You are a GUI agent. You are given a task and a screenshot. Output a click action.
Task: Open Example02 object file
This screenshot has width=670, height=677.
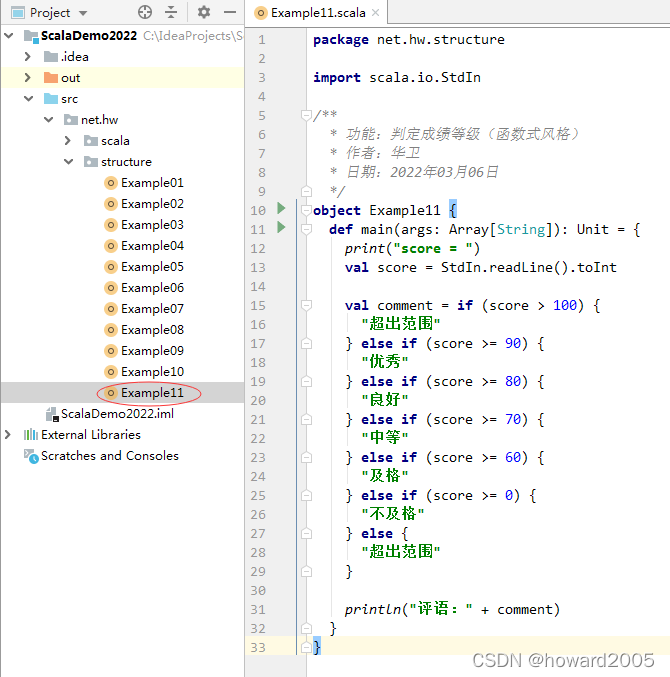click(144, 204)
